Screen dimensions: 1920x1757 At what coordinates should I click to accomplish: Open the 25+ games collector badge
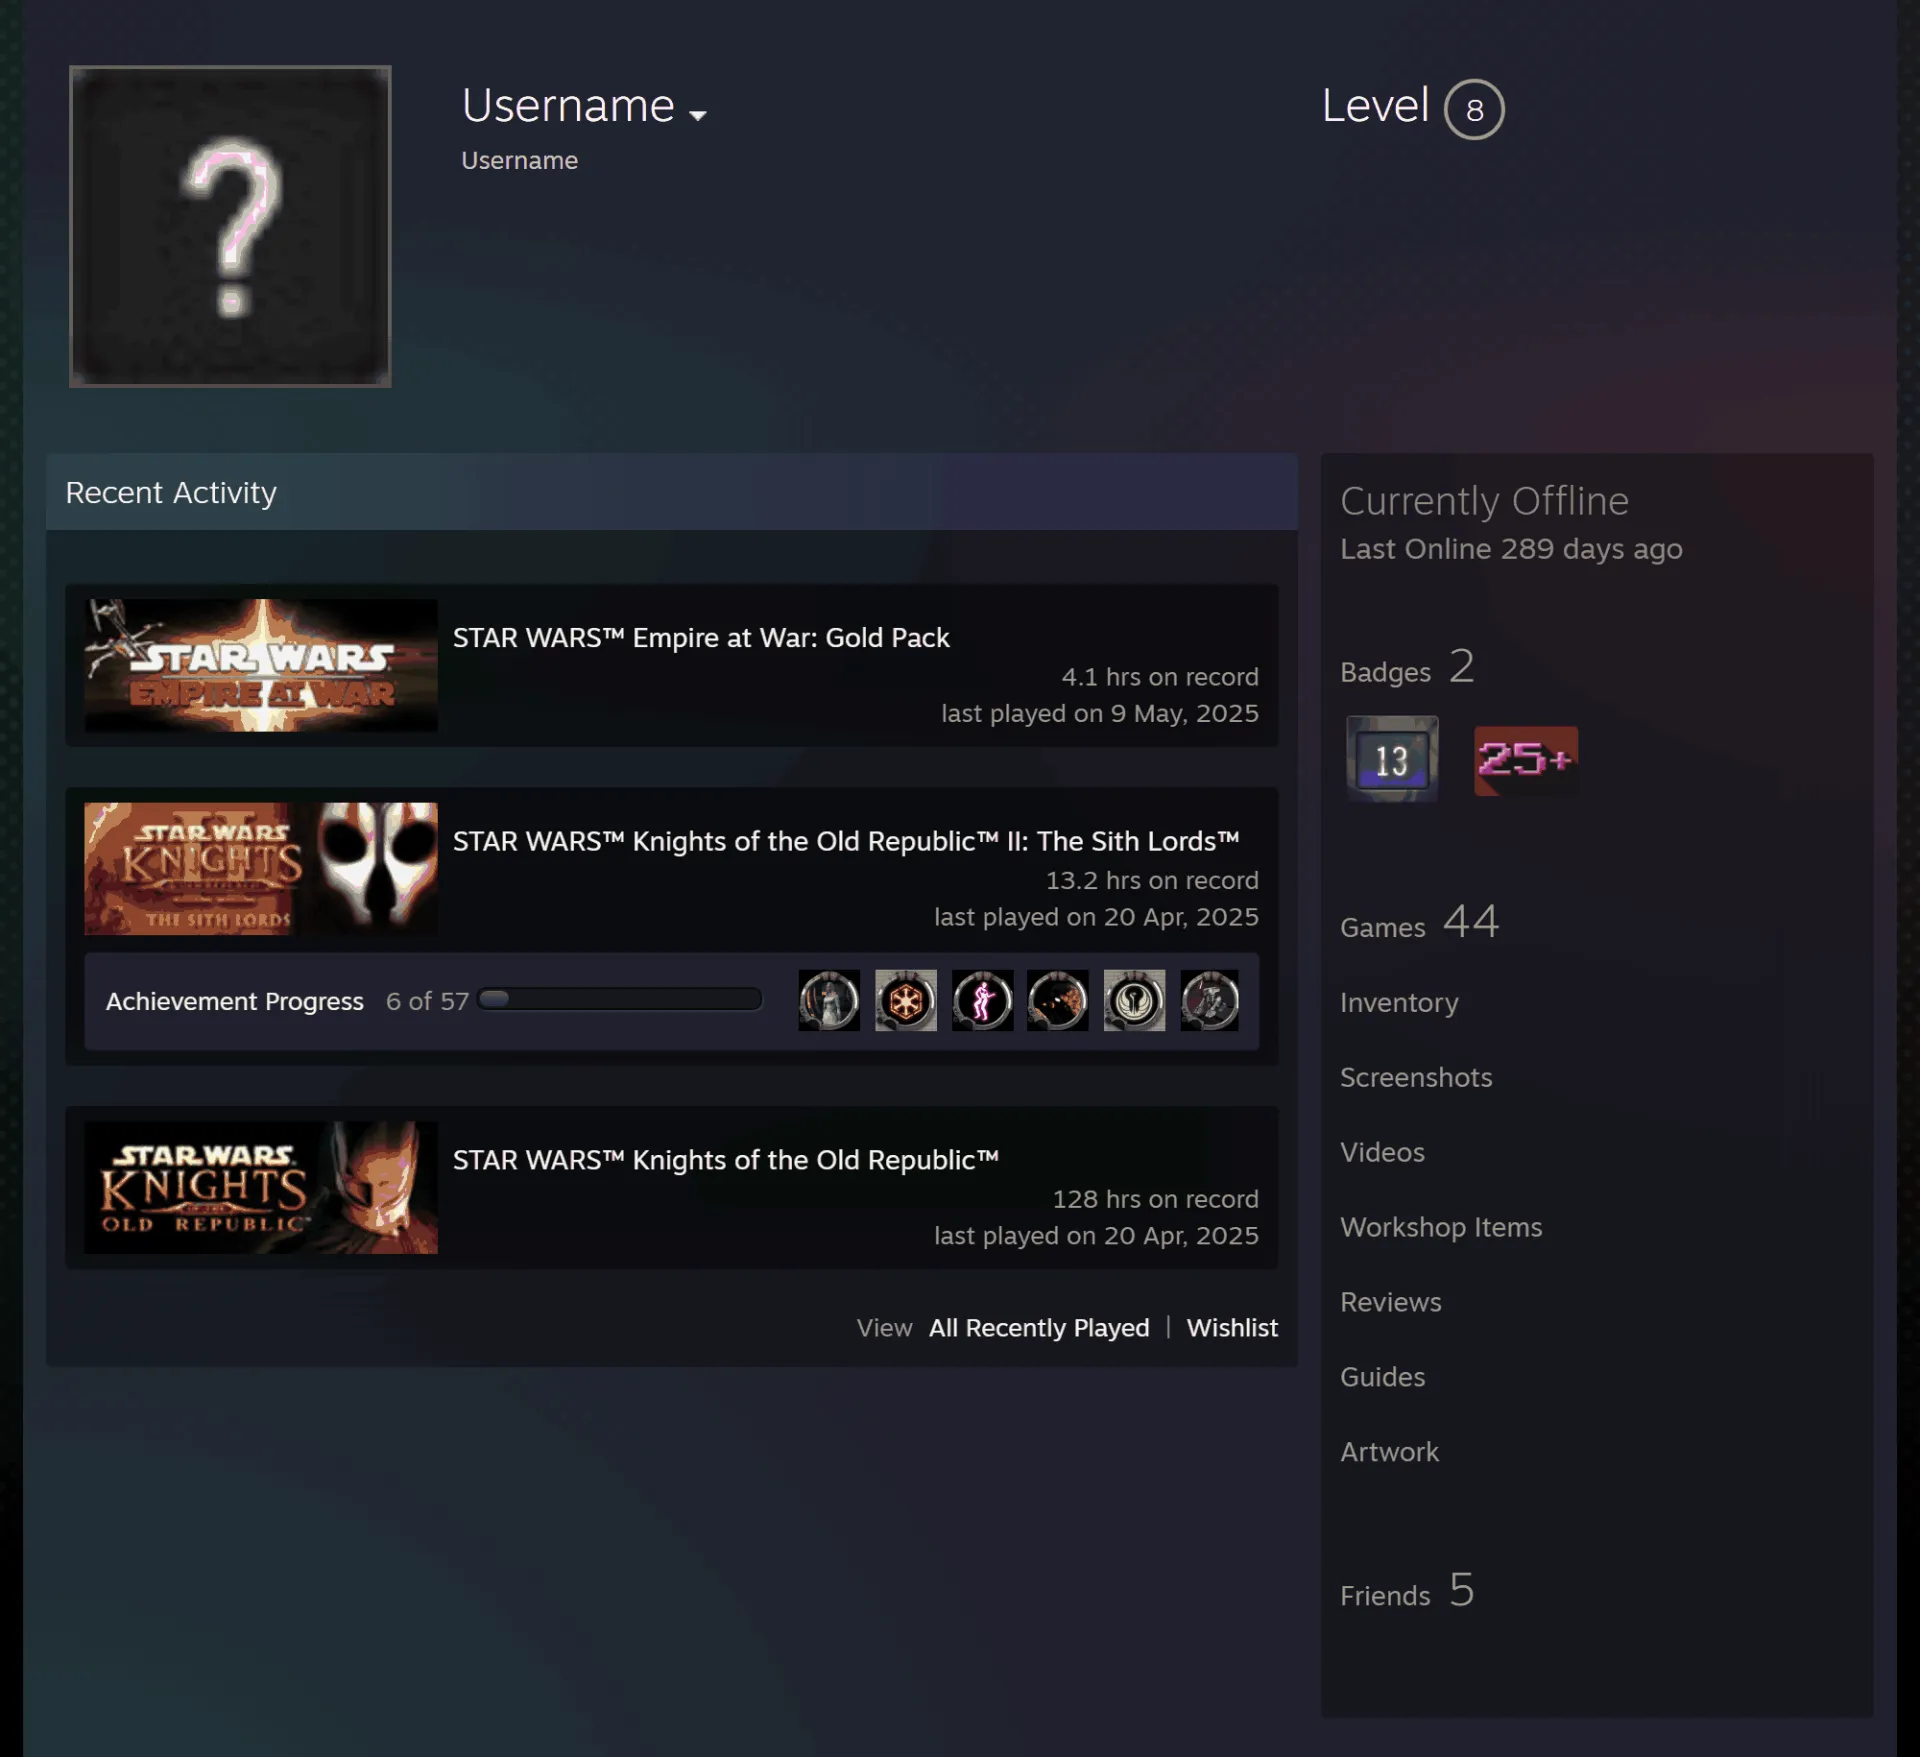1526,760
